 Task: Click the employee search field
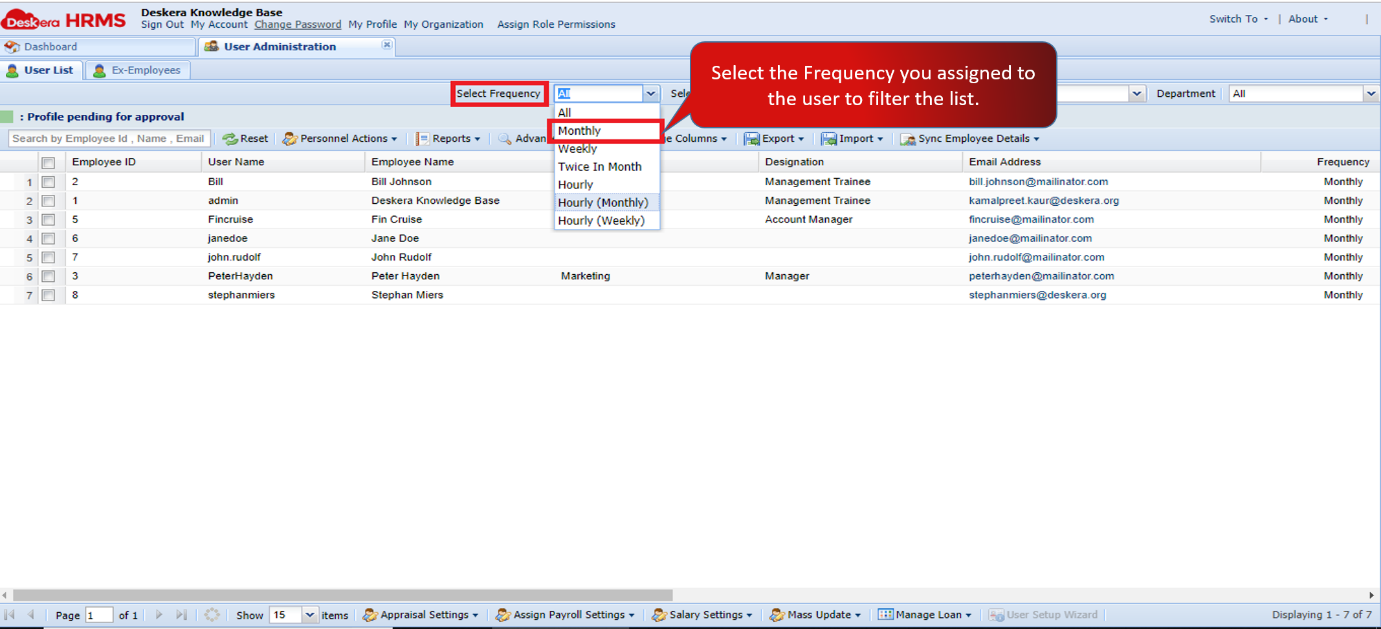[109, 139]
